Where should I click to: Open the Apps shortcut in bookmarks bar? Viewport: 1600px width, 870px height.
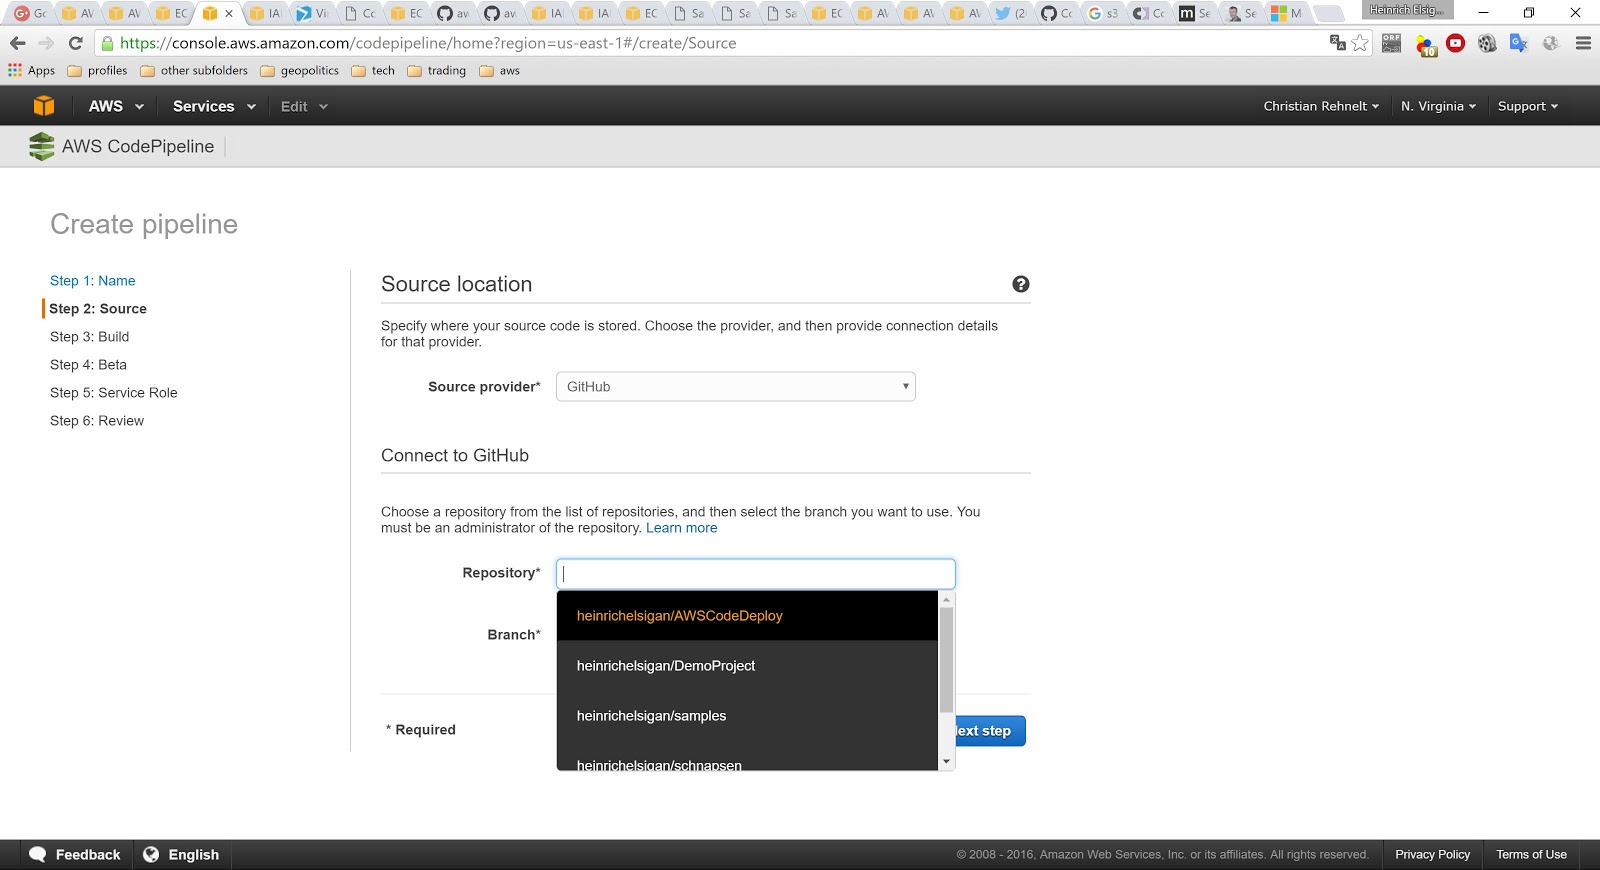point(32,70)
